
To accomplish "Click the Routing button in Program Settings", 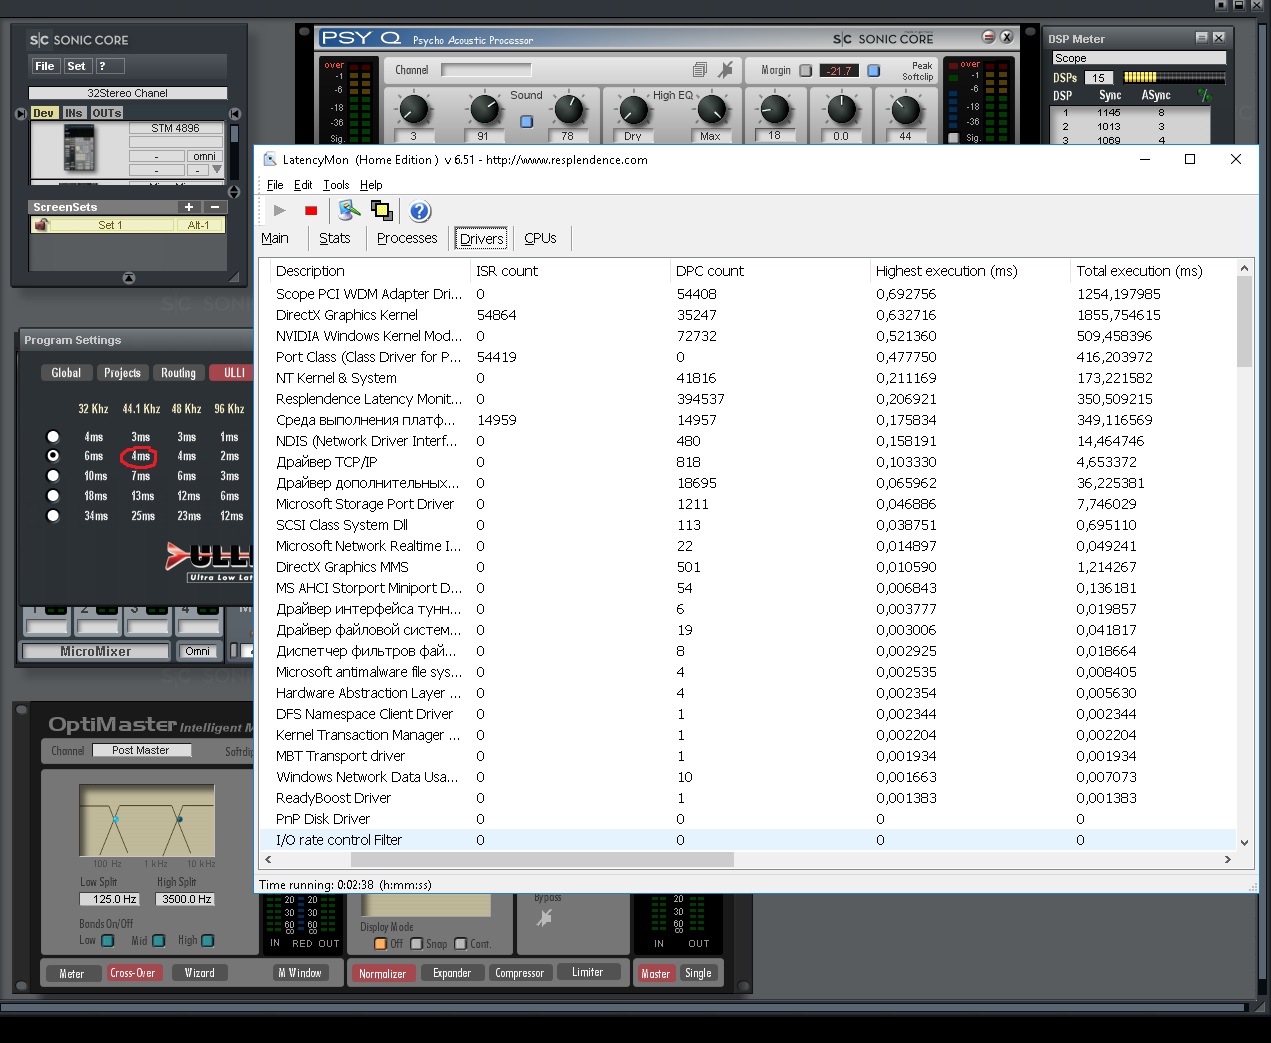I will (178, 373).
